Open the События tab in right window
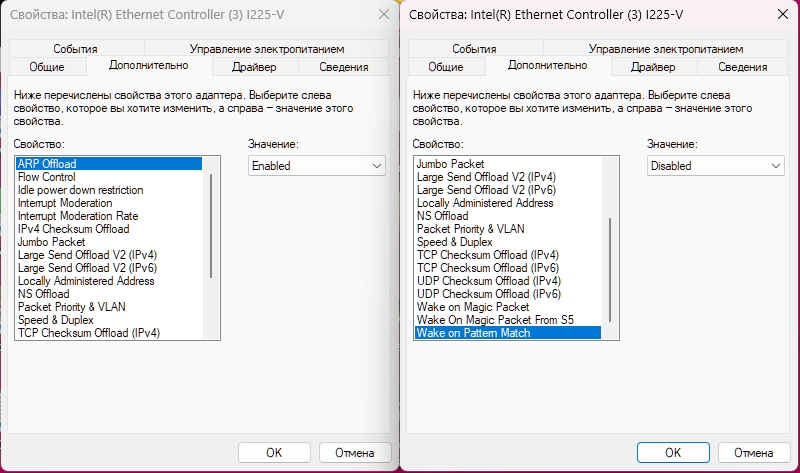The width and height of the screenshot is (800, 473). [474, 48]
